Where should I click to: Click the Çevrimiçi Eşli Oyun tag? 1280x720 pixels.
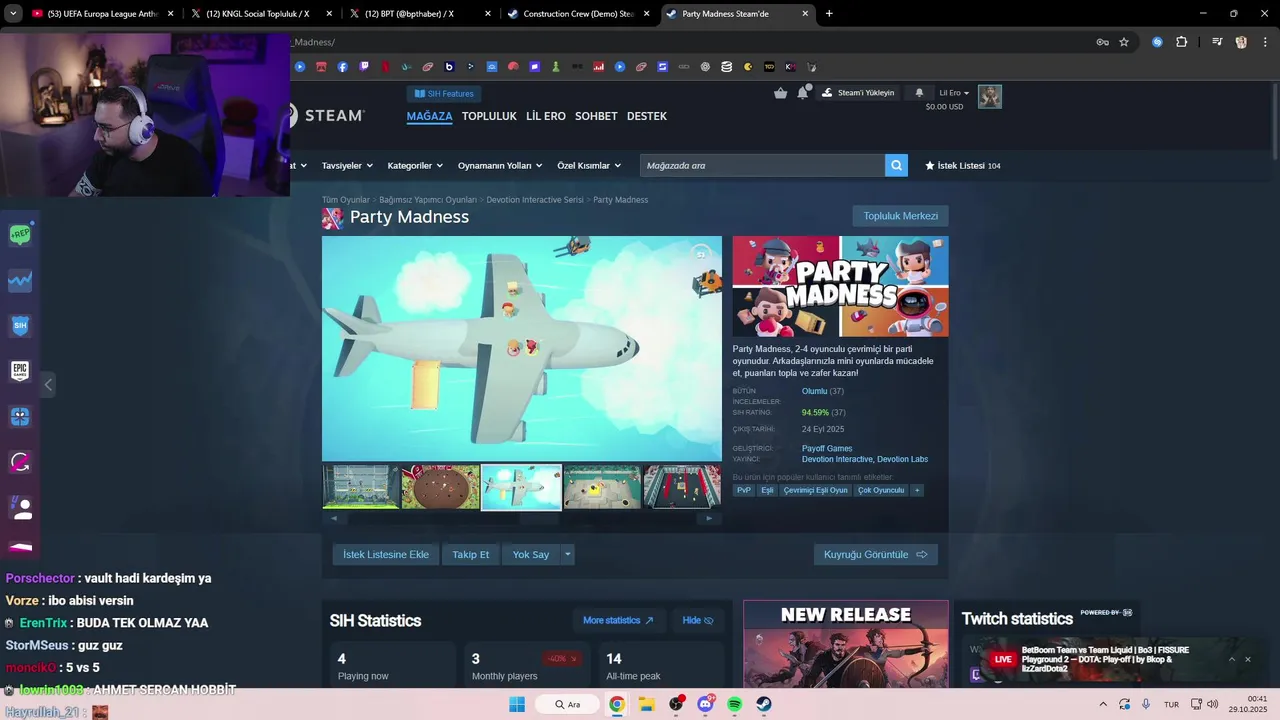(x=815, y=490)
